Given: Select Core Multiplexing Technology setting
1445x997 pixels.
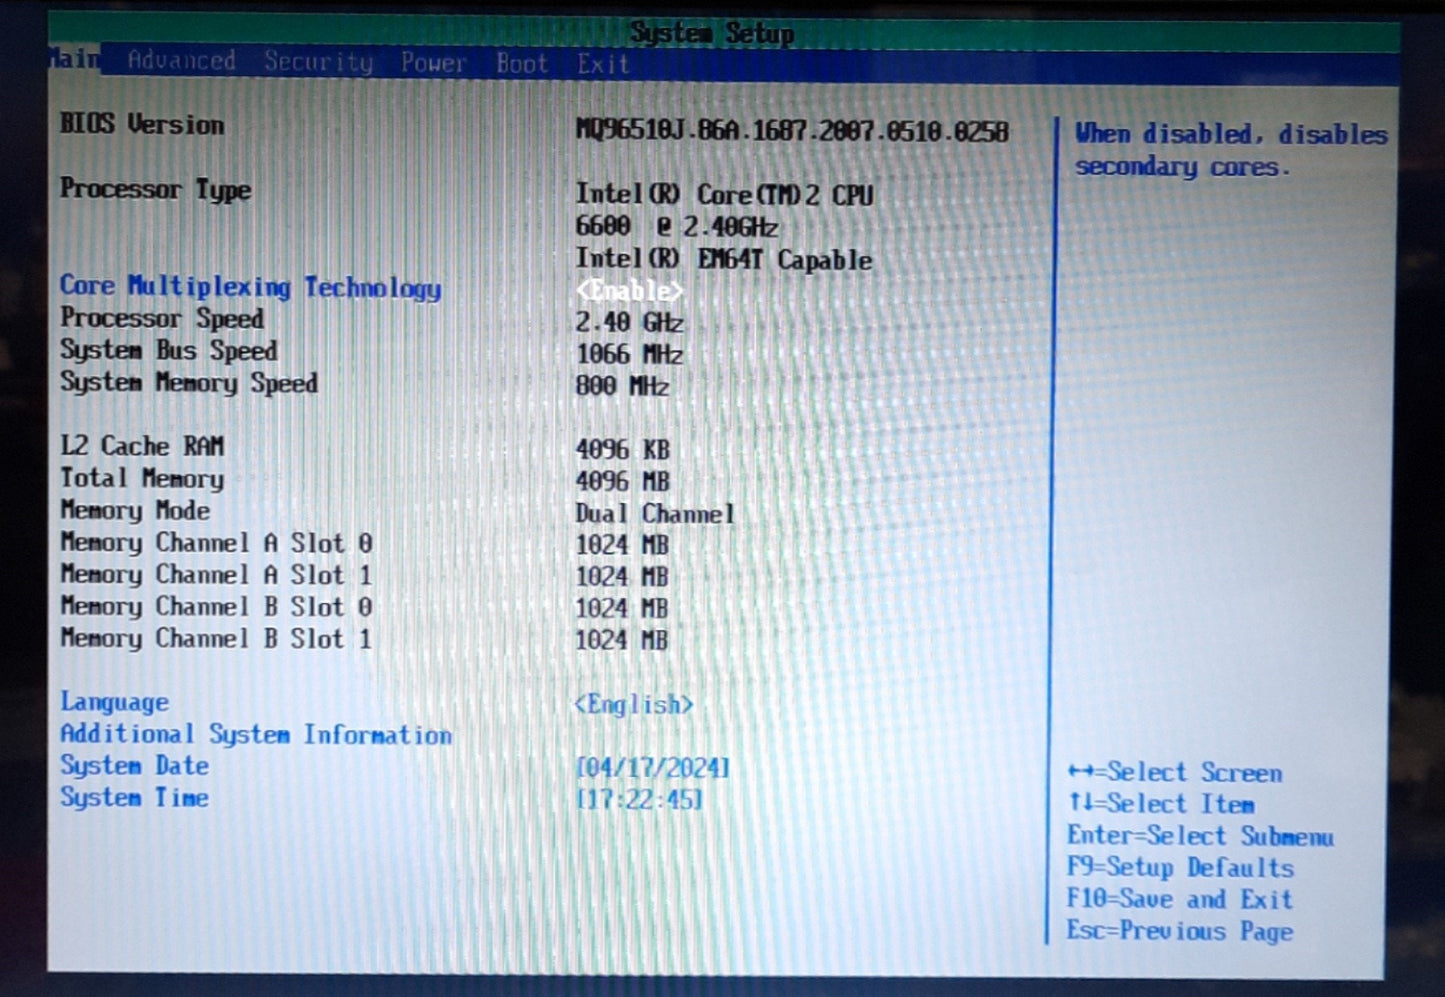Looking at the screenshot, I should tap(250, 287).
